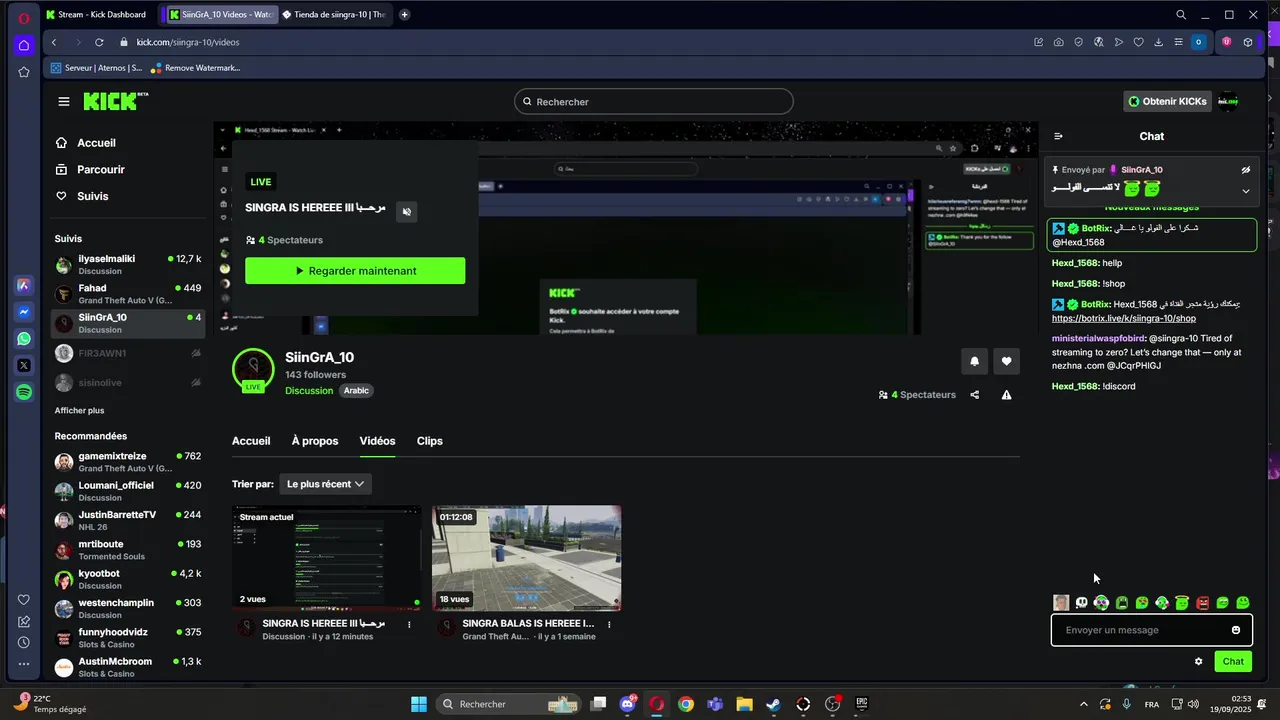The width and height of the screenshot is (1280, 720).
Task: Open options menu for SINGRA IS HEREEE video
Action: [409, 624]
